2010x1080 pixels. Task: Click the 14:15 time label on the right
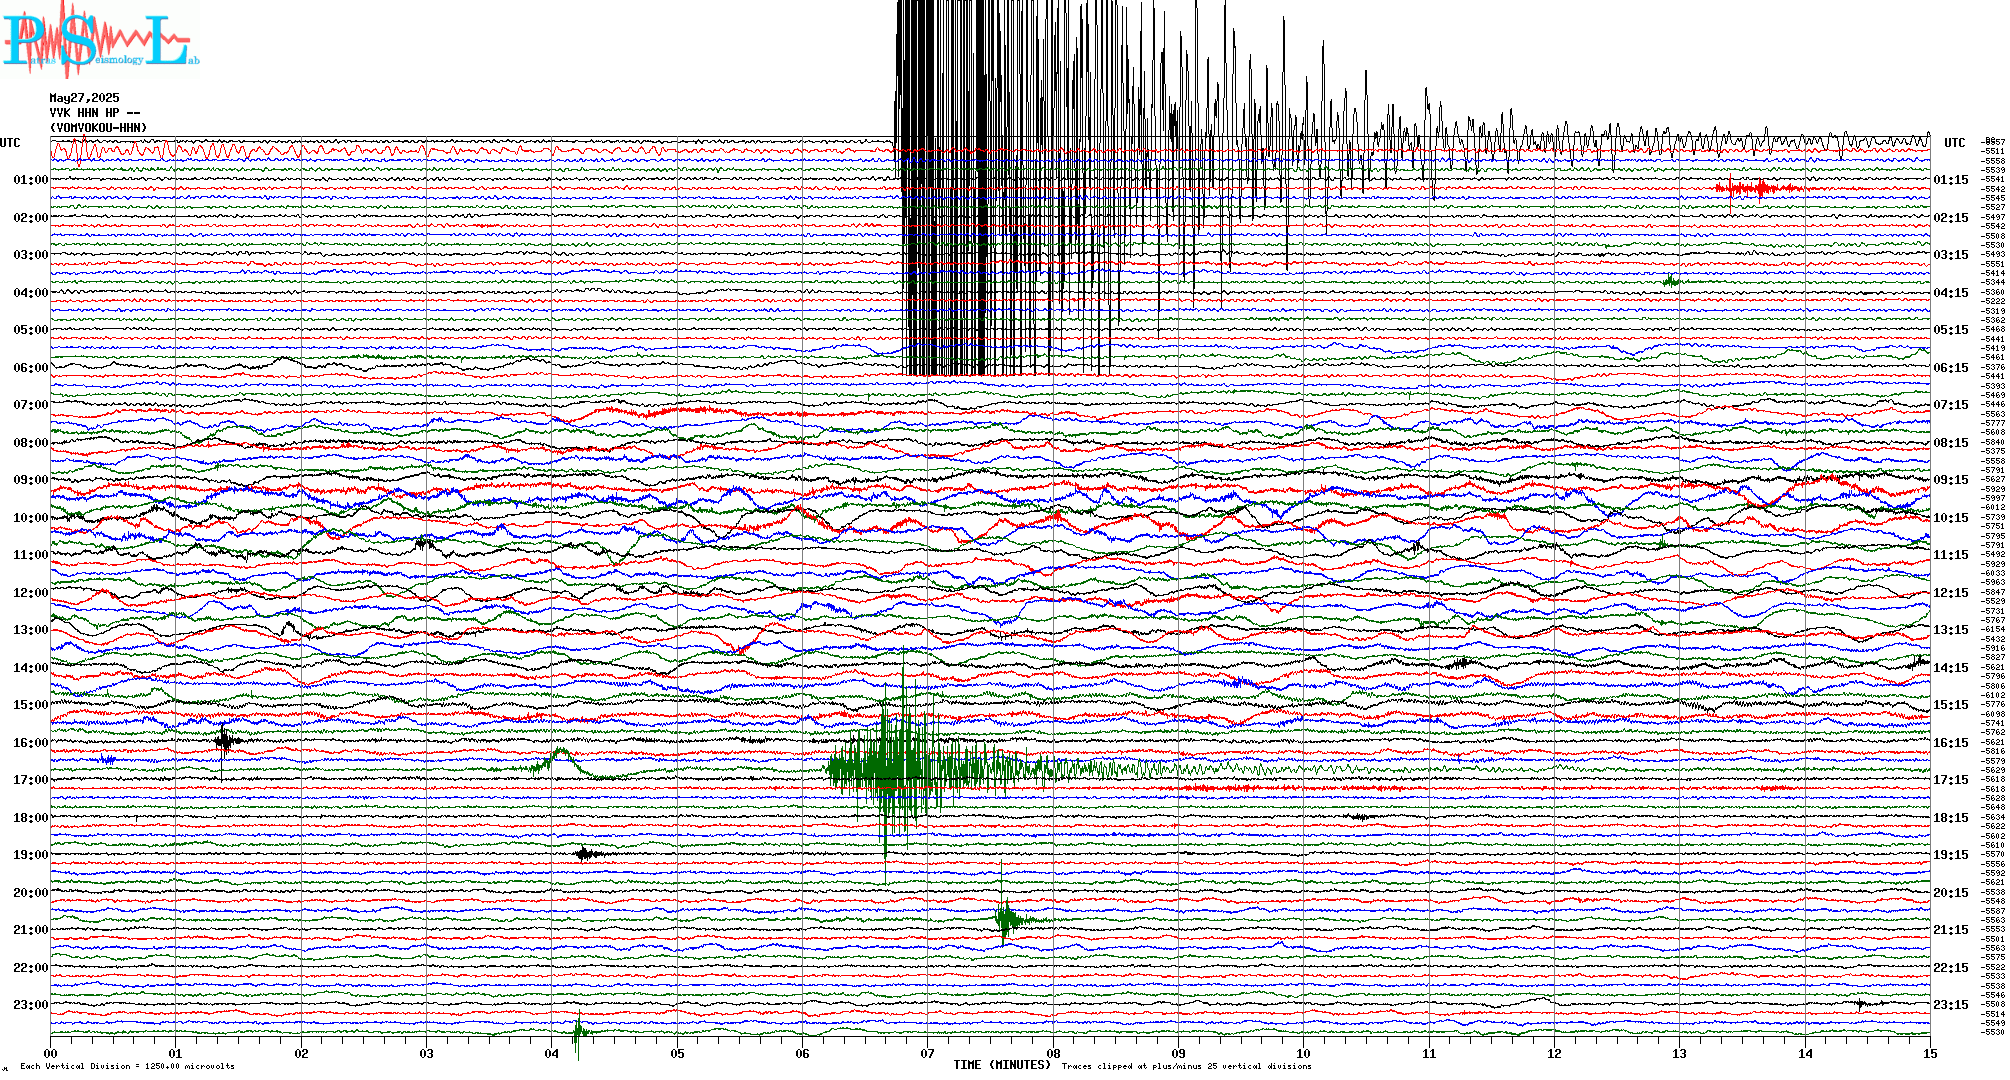click(x=1951, y=668)
